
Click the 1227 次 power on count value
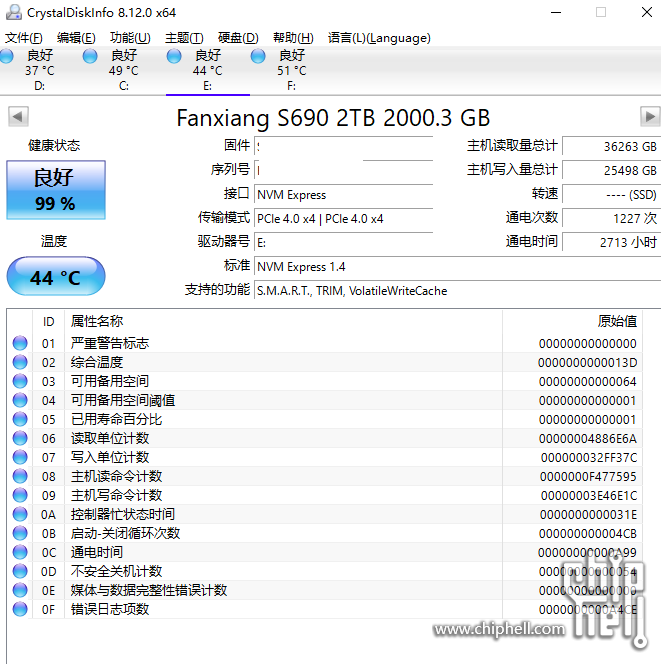click(611, 219)
